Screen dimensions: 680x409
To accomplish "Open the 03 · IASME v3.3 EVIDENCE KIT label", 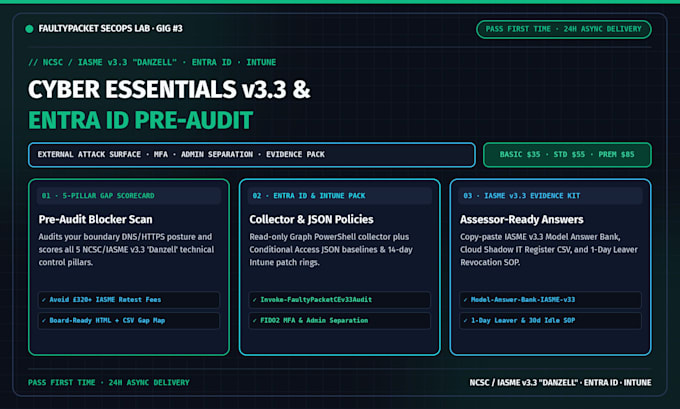I will [550, 196].
